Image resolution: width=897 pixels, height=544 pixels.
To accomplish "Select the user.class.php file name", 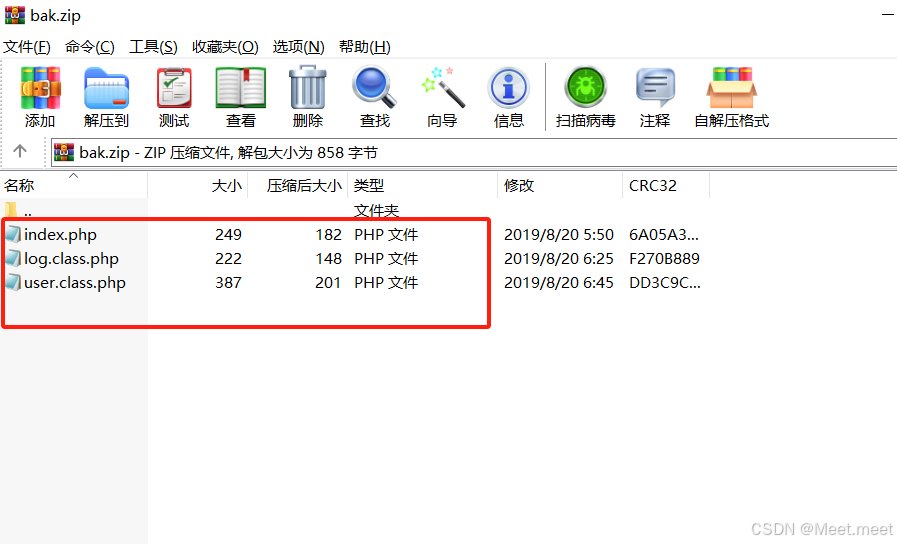I will coord(75,283).
